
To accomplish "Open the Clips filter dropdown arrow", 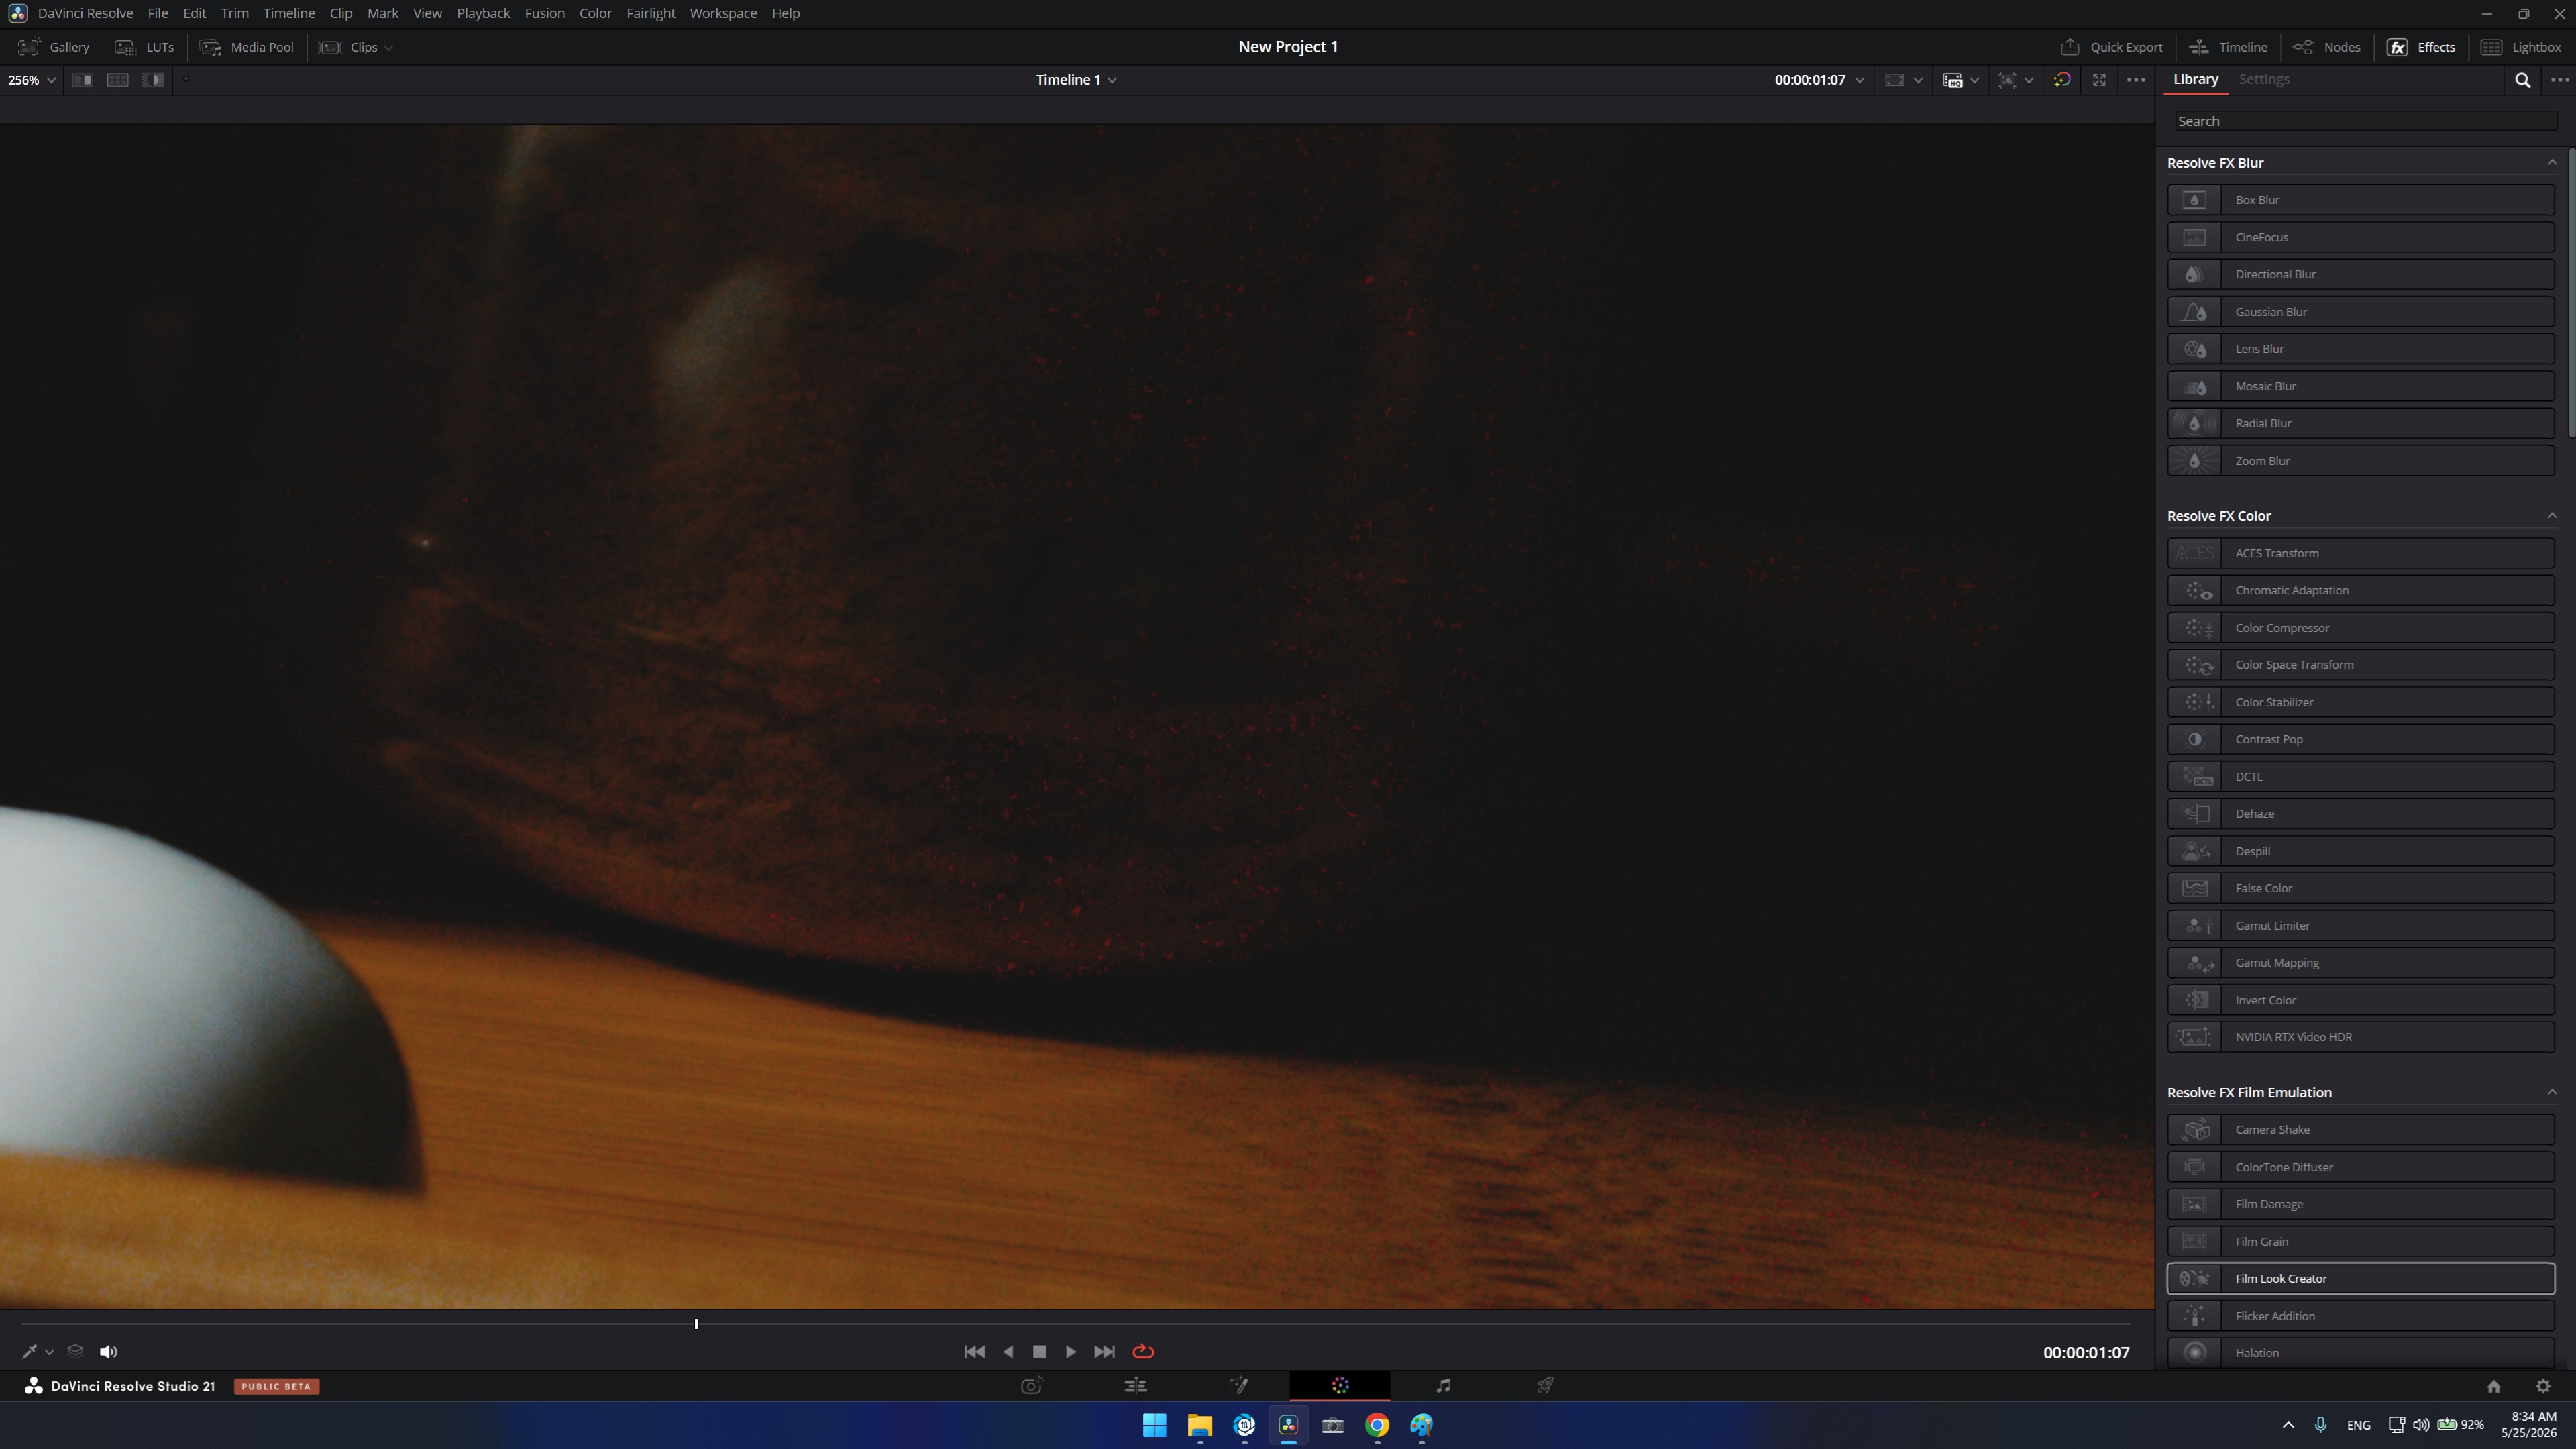I will pyautogui.click(x=389, y=47).
